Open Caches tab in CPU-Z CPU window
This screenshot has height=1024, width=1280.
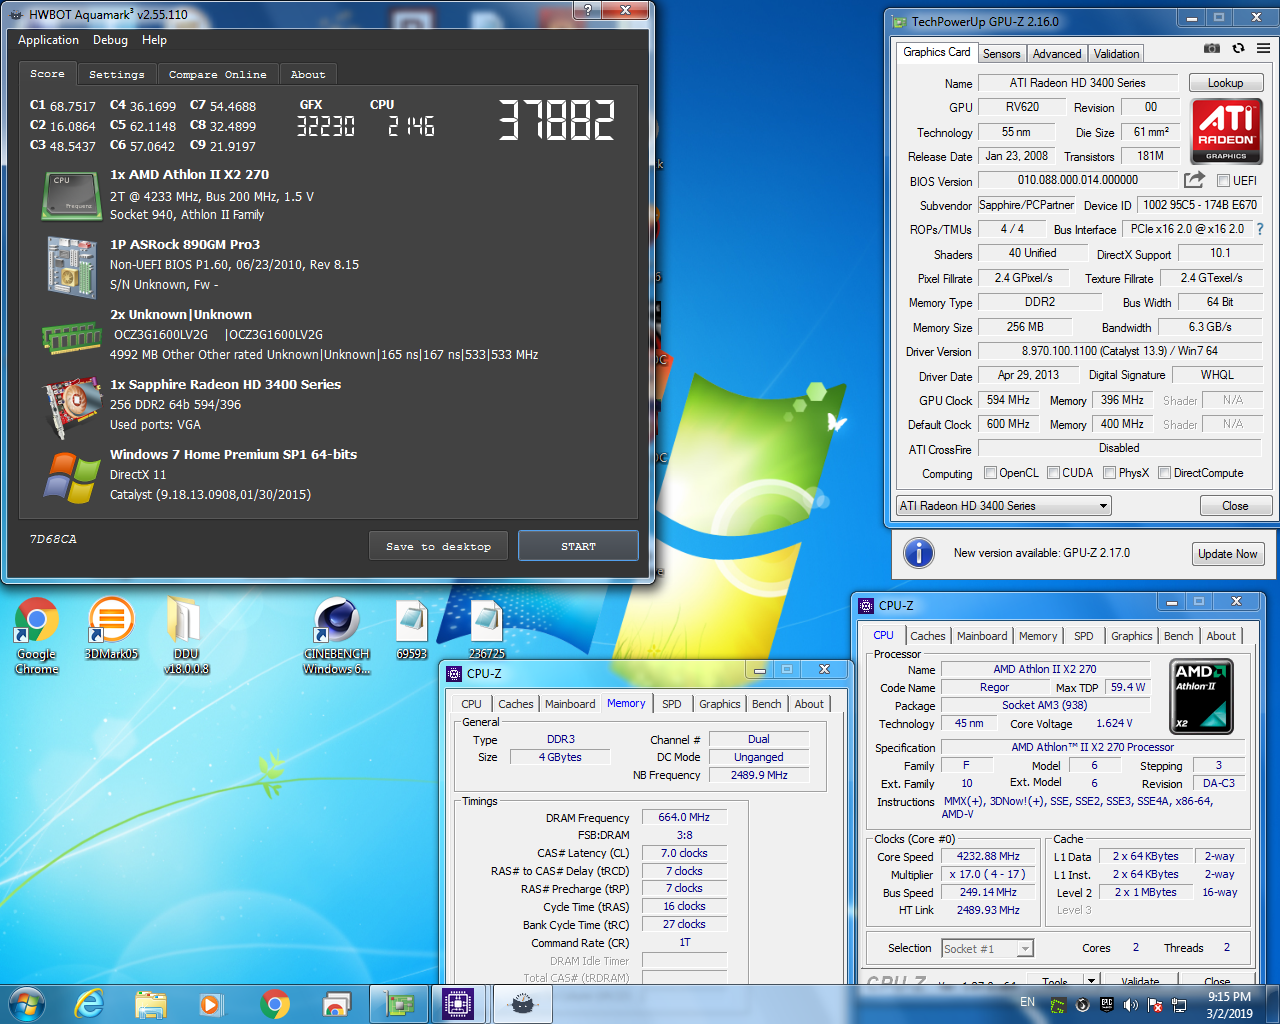(x=927, y=636)
